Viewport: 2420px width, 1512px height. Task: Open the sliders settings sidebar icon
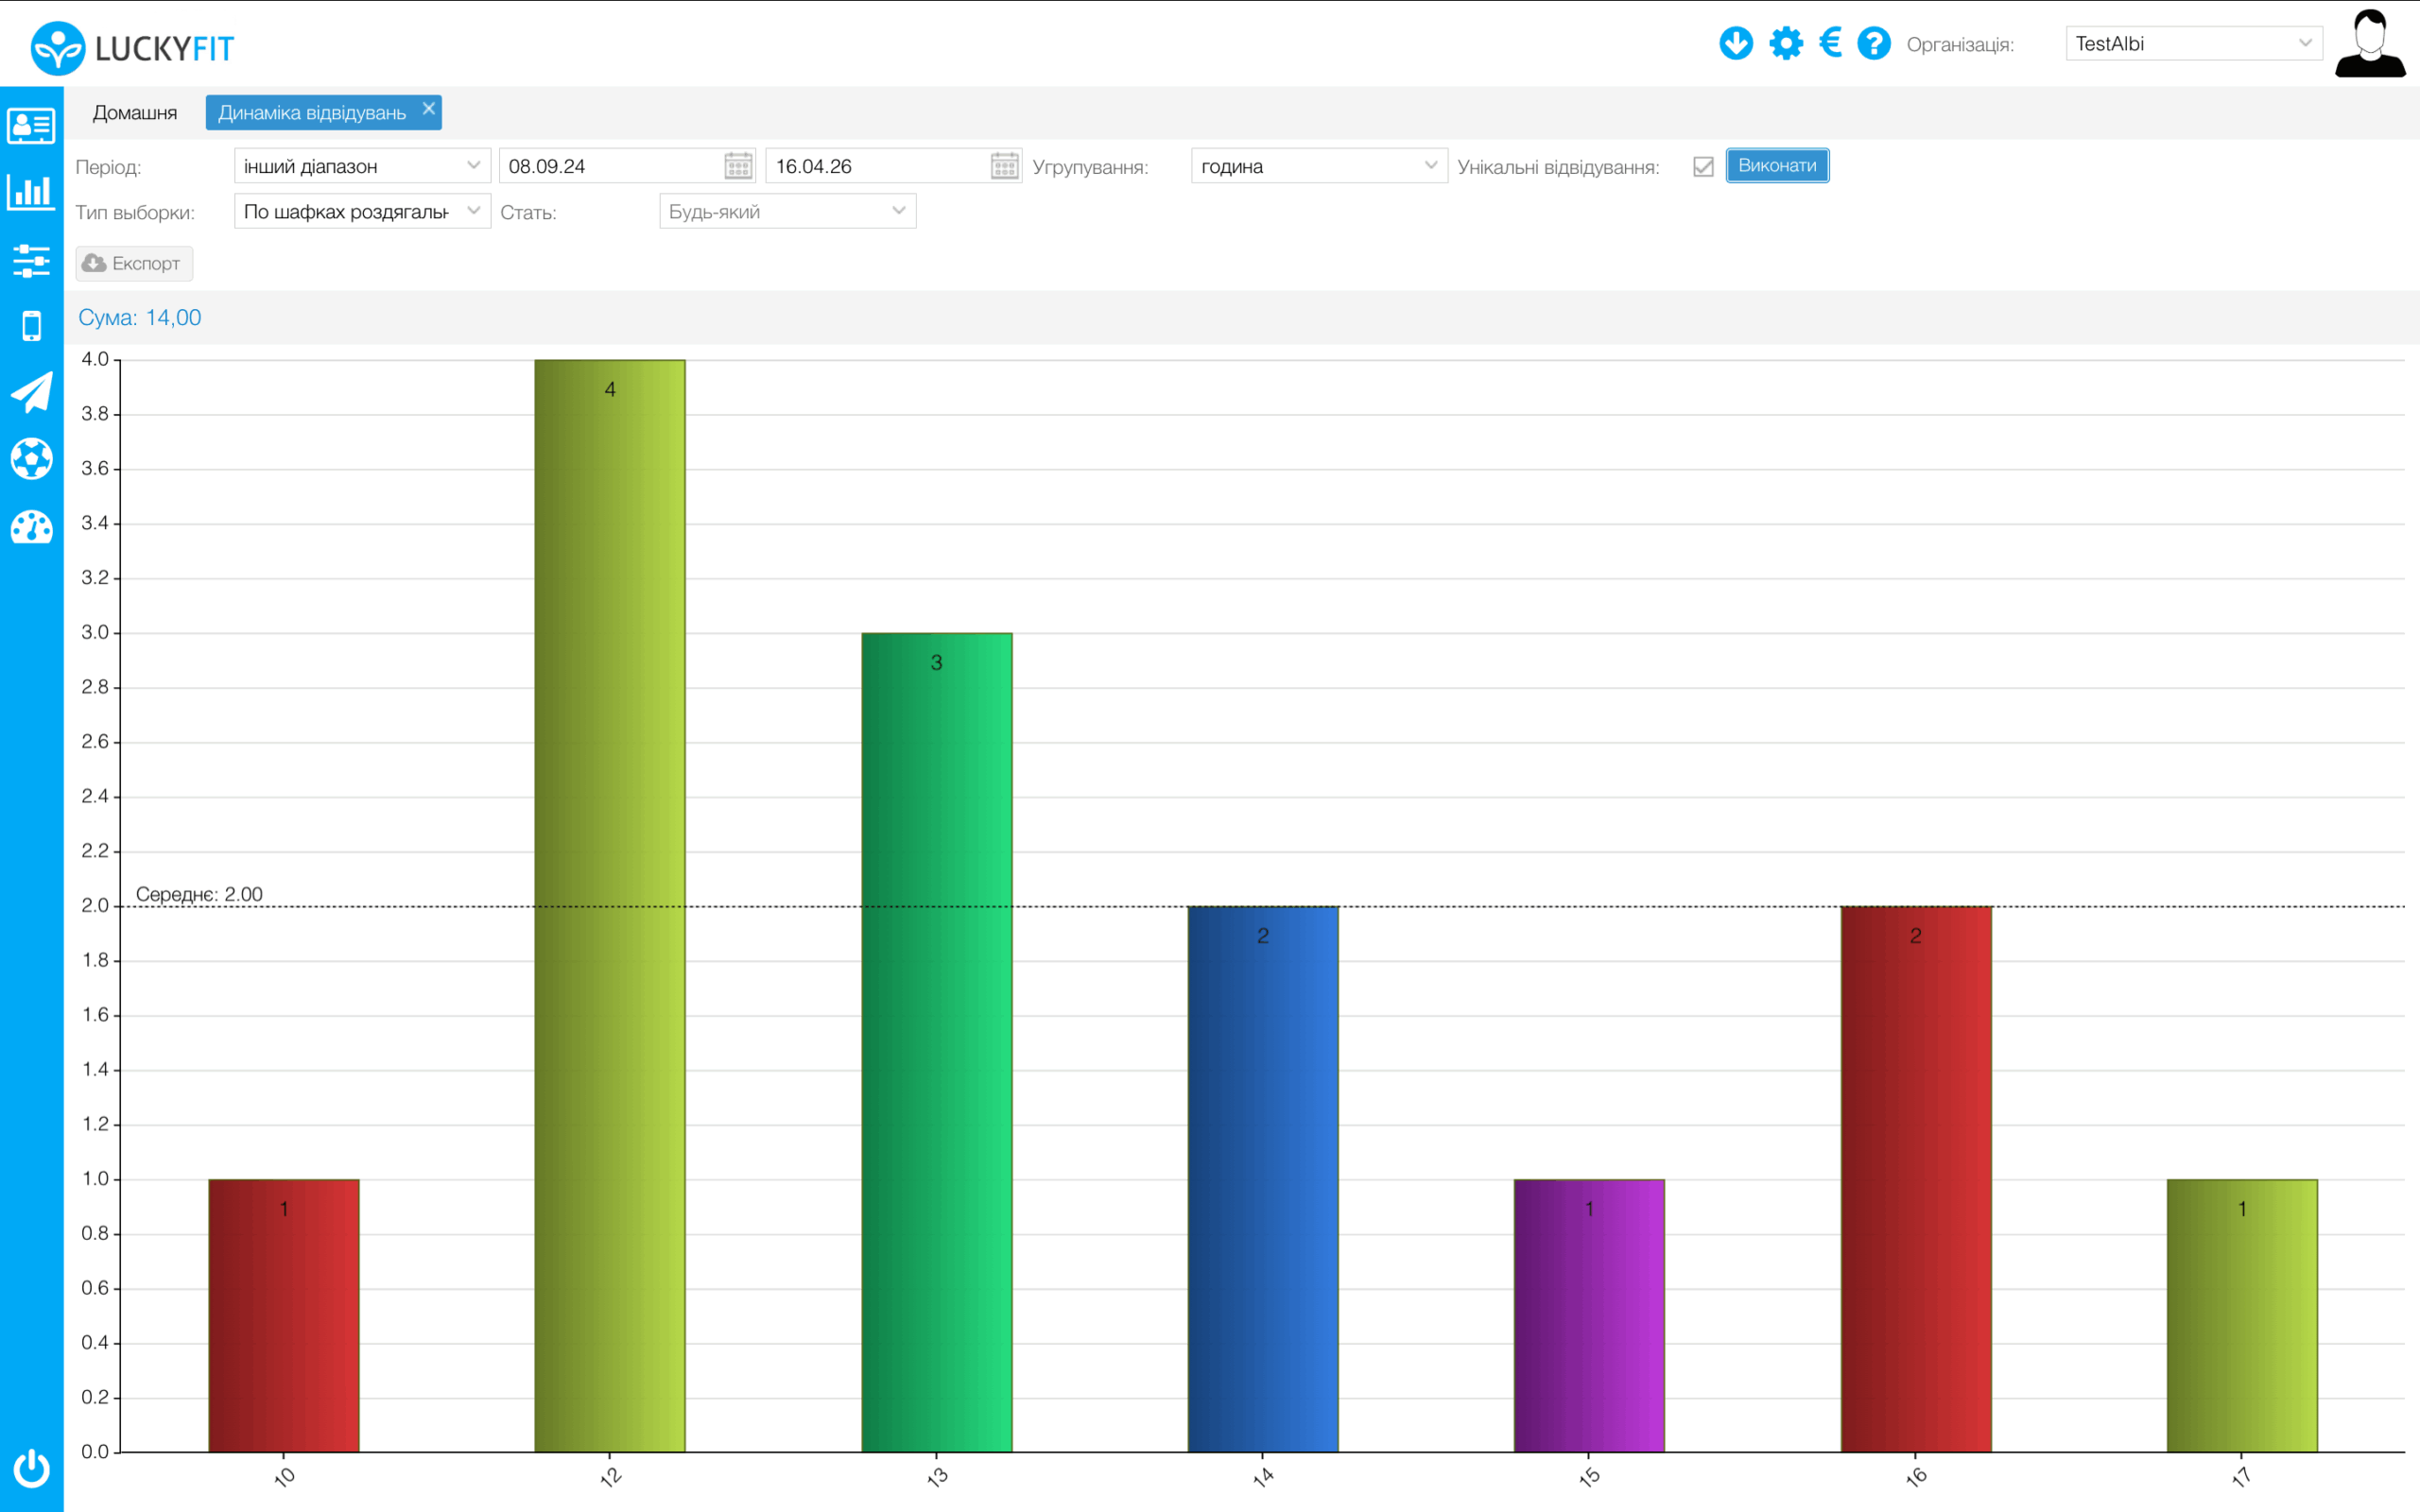31,260
